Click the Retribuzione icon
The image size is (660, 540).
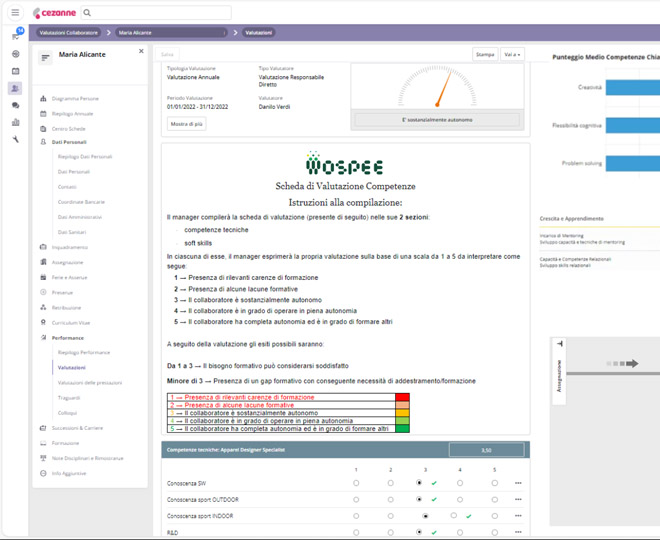[x=43, y=308]
